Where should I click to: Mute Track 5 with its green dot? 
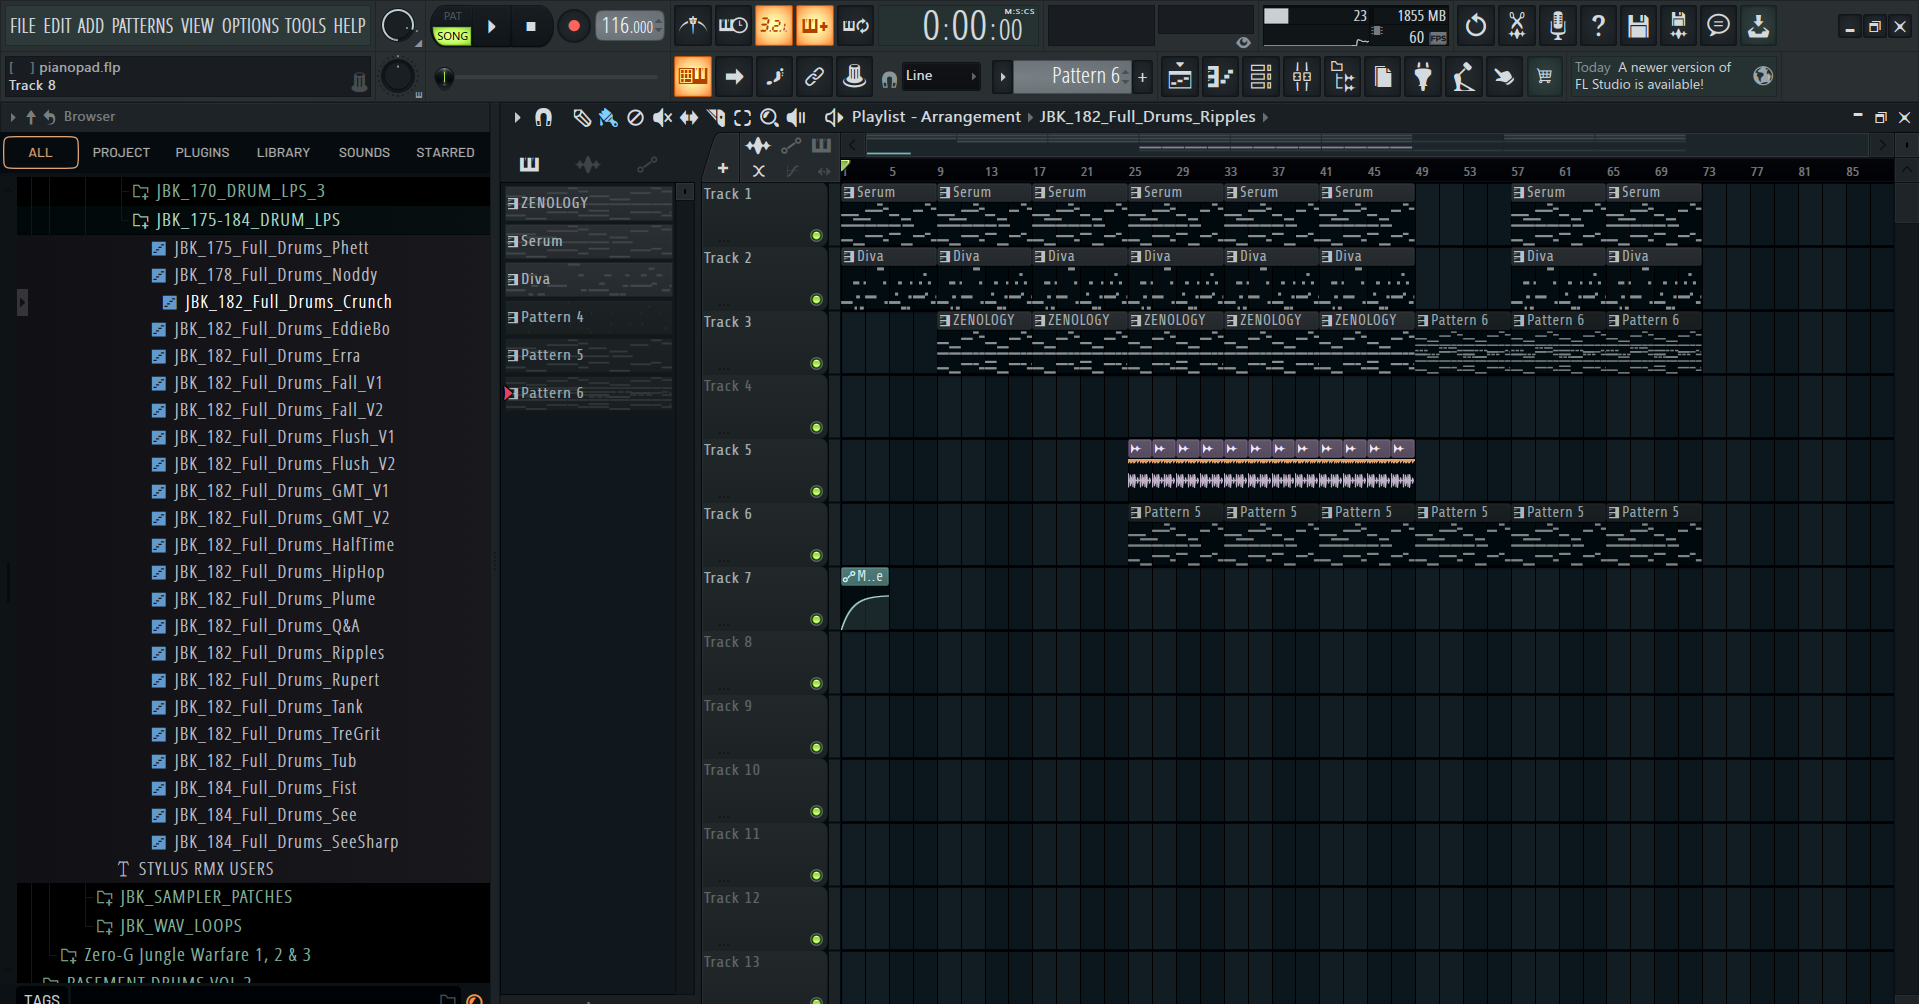tap(816, 492)
